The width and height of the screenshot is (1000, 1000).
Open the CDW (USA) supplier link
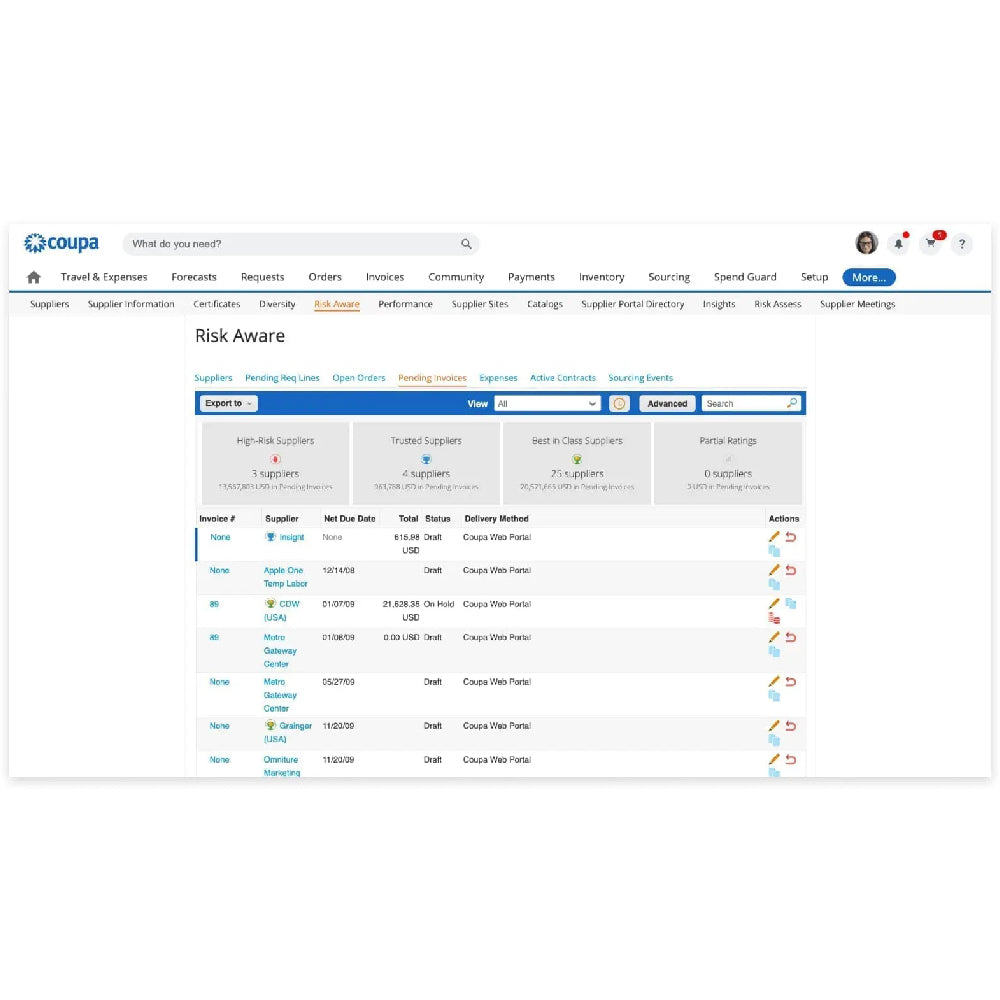281,610
